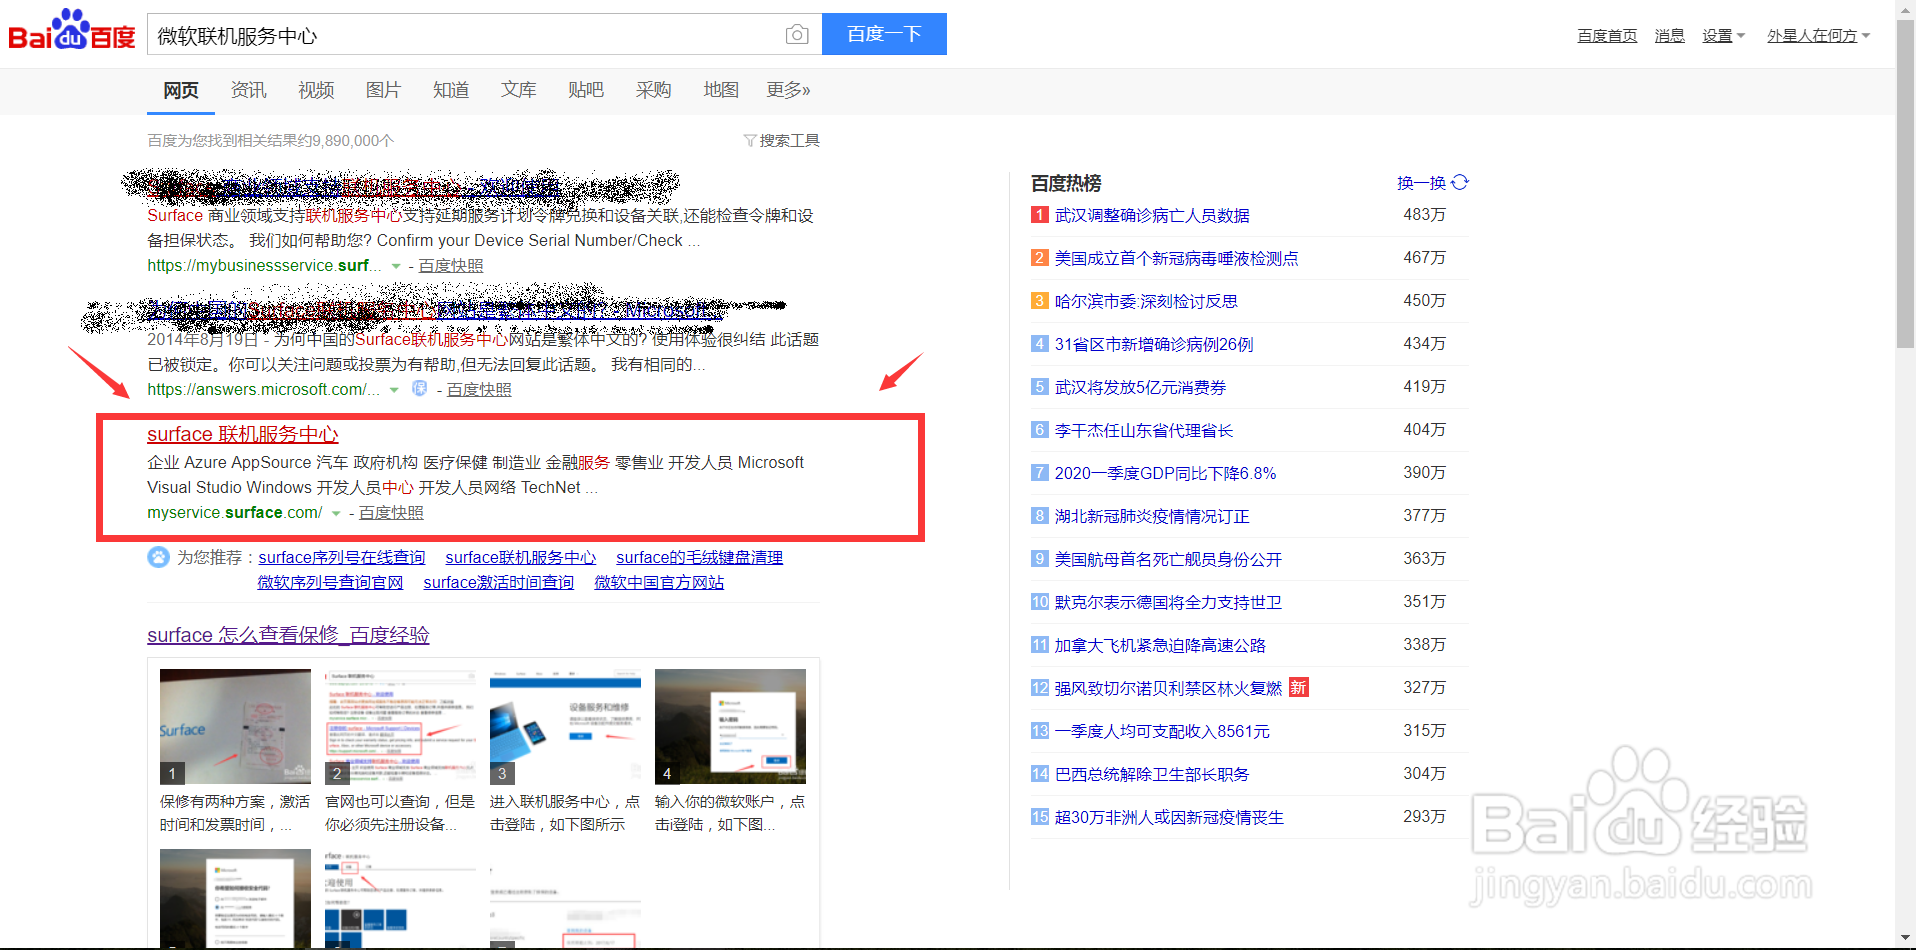Click the search tools filter icon

click(x=749, y=141)
